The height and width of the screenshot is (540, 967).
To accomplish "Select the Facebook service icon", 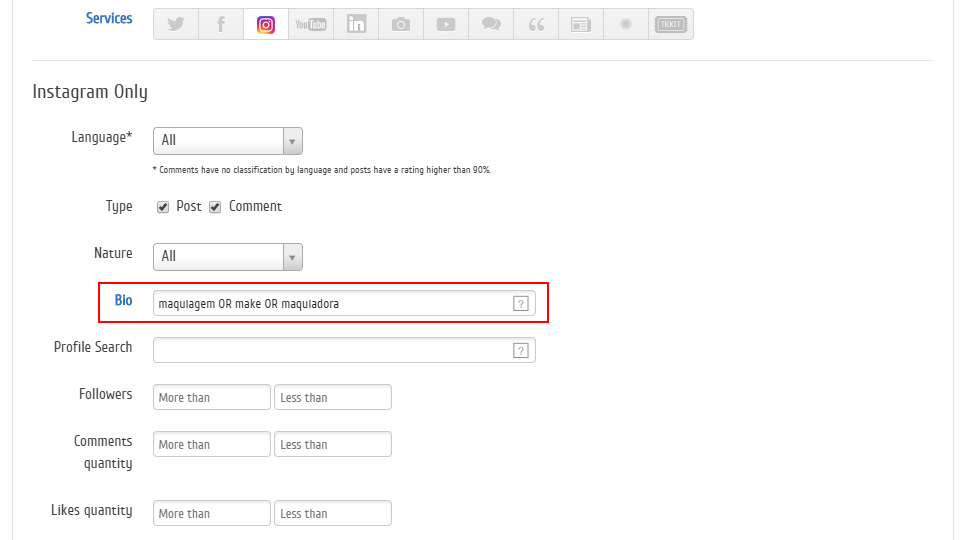I will [x=221, y=25].
